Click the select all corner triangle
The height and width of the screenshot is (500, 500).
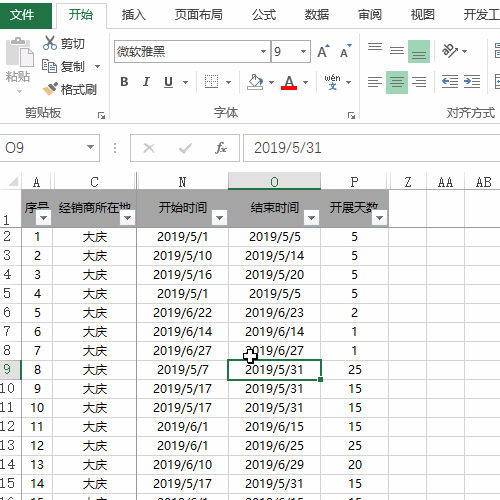pyautogui.click(x=13, y=182)
